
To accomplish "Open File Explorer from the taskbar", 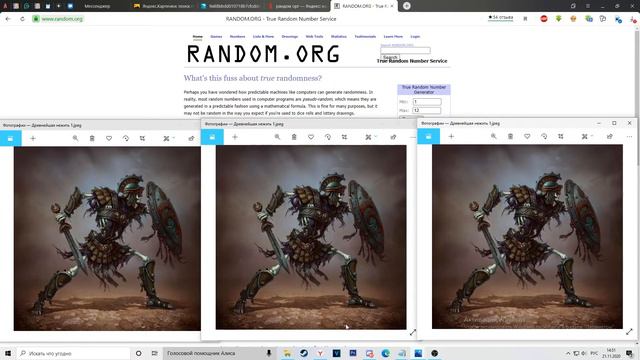I will pyautogui.click(x=287, y=353).
